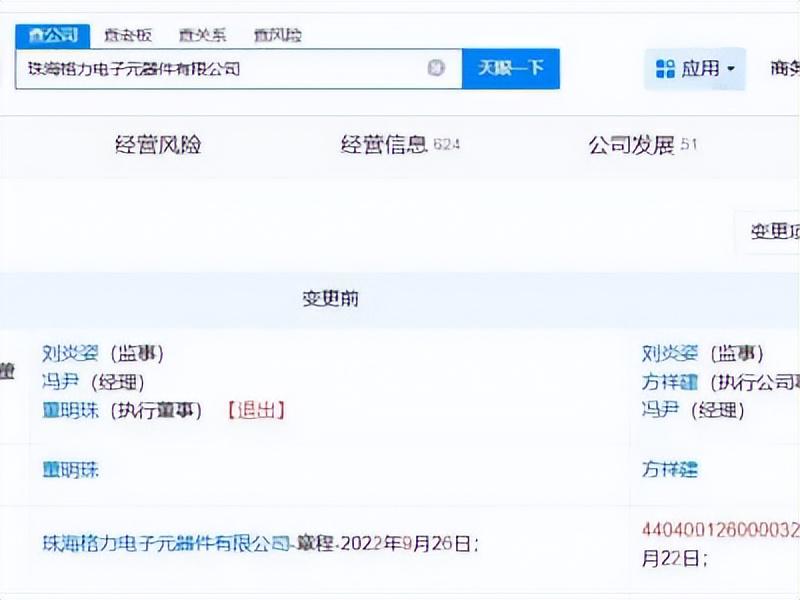Select the 查风险 search tab
The image size is (800, 600).
coord(277,35)
